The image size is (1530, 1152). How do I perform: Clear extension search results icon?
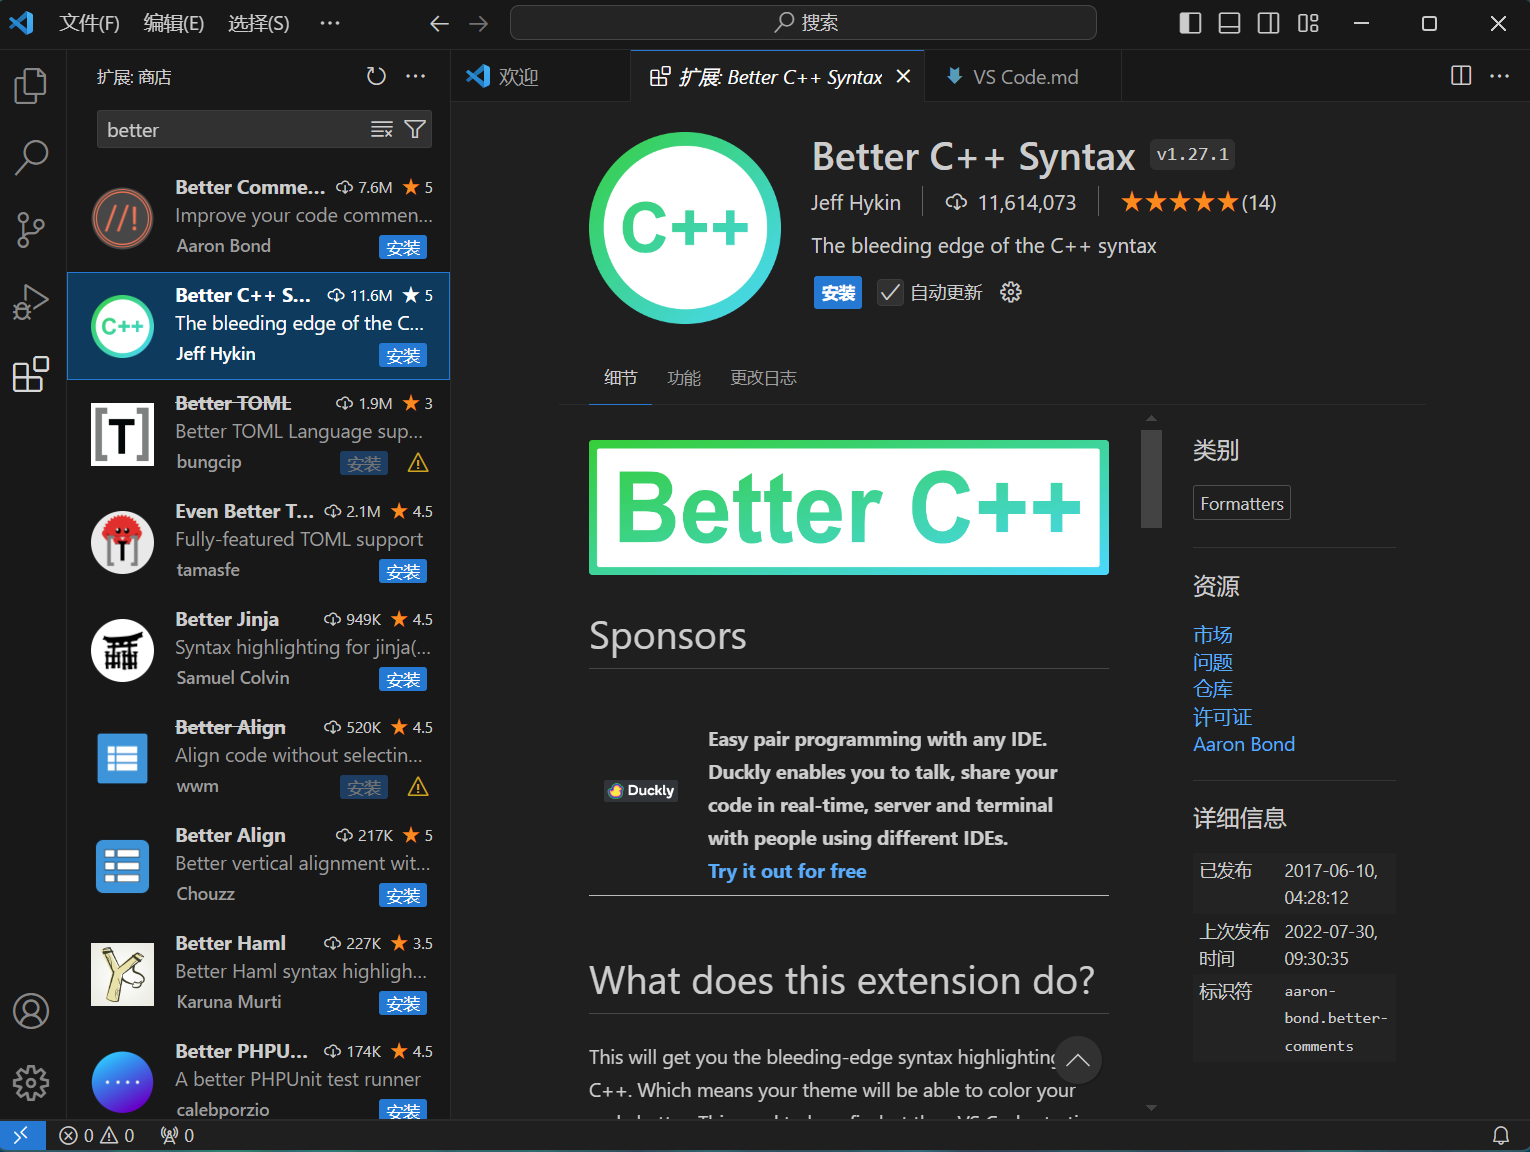click(382, 129)
